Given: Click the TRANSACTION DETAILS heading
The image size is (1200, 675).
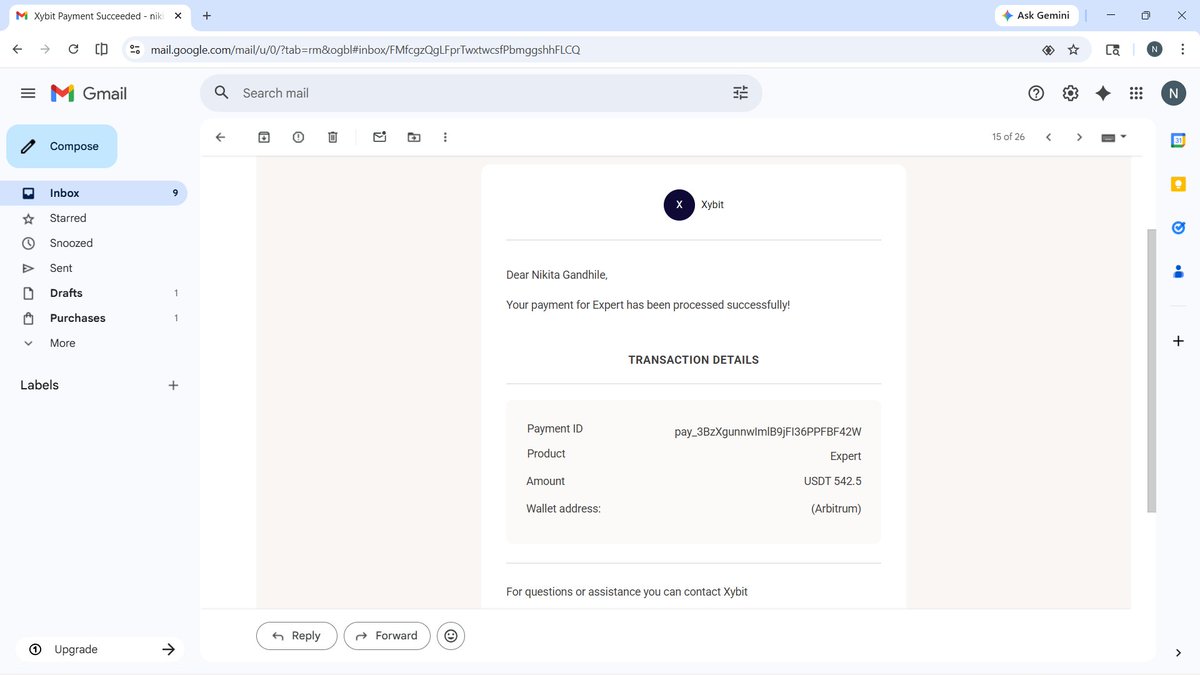Looking at the screenshot, I should 693,360.
